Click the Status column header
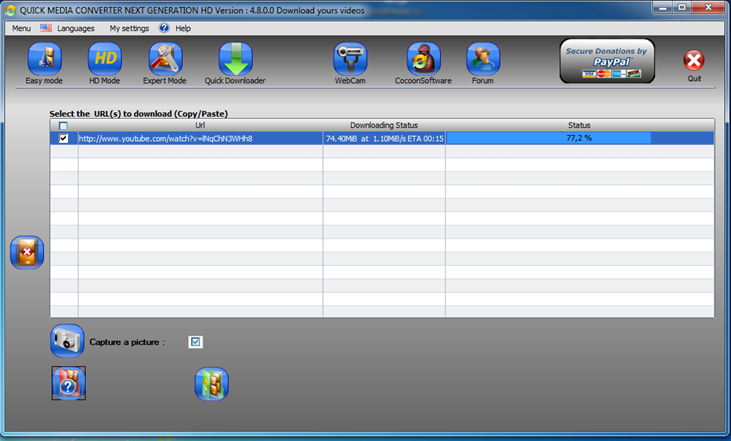This screenshot has width=731, height=441. coord(579,125)
